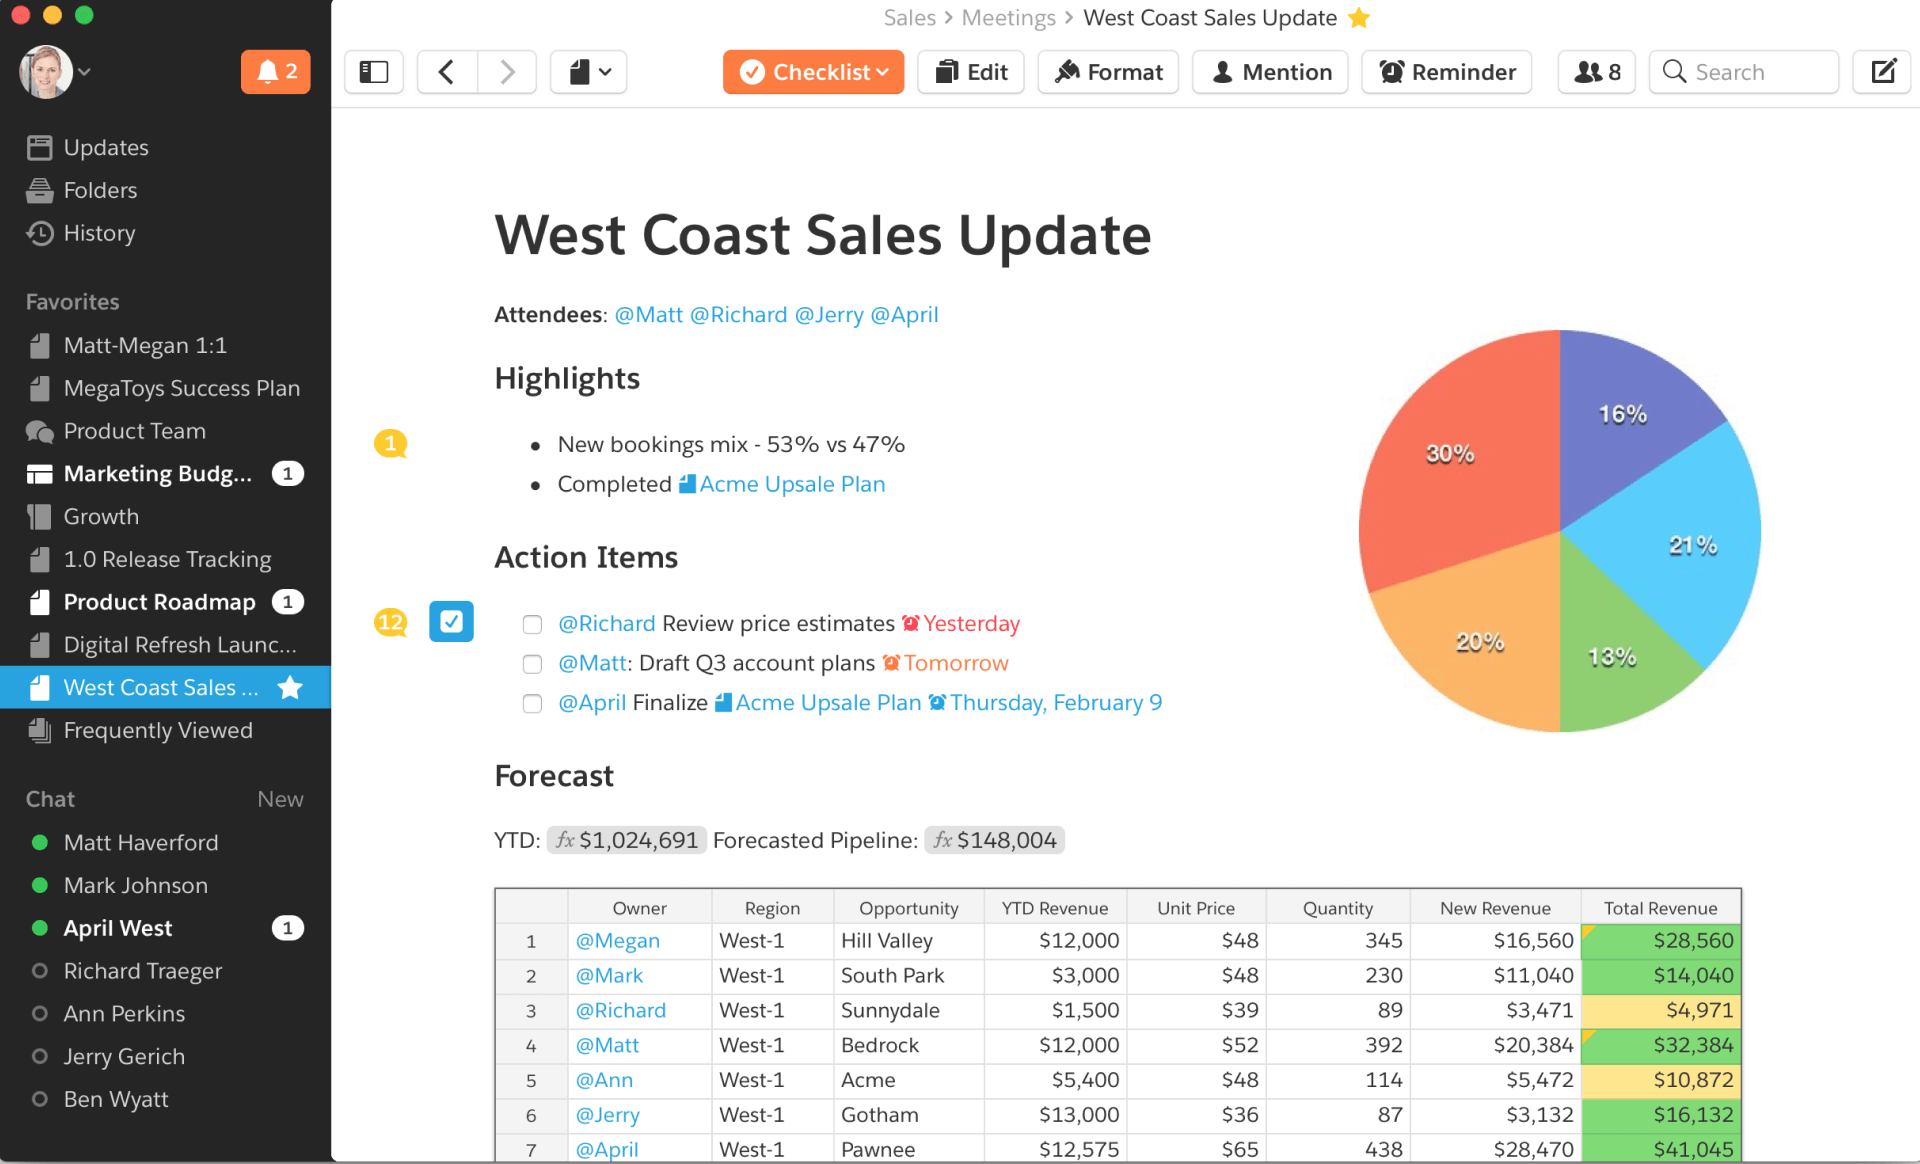Open the Edit mode

tap(972, 70)
